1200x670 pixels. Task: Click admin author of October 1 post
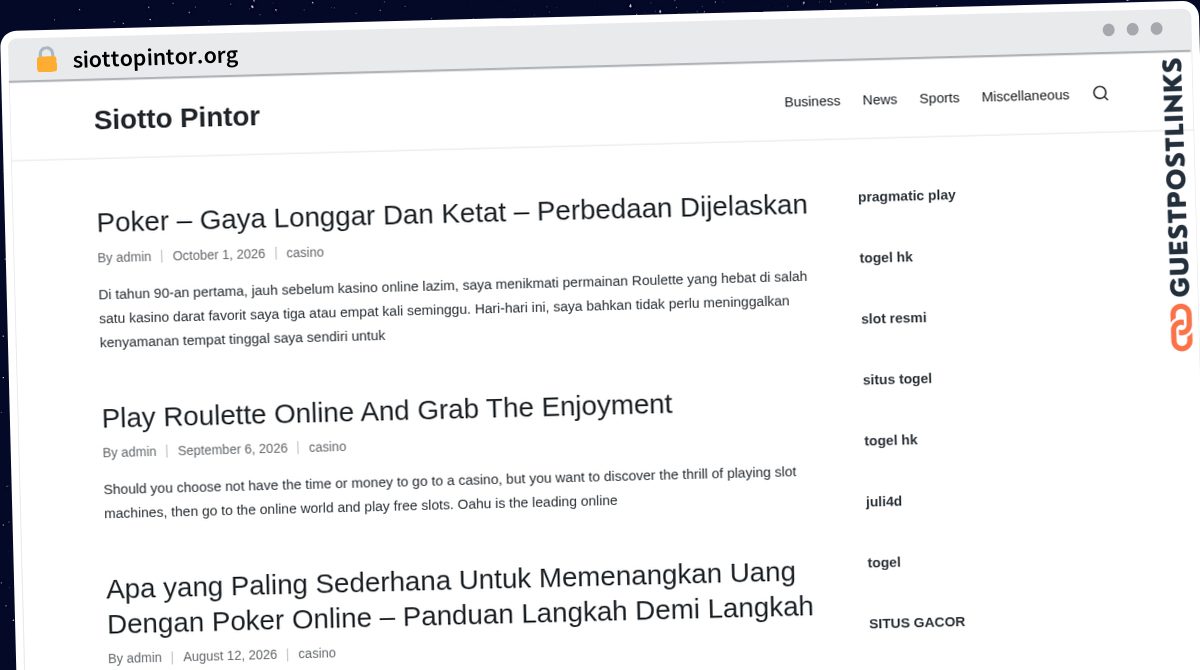(133, 257)
